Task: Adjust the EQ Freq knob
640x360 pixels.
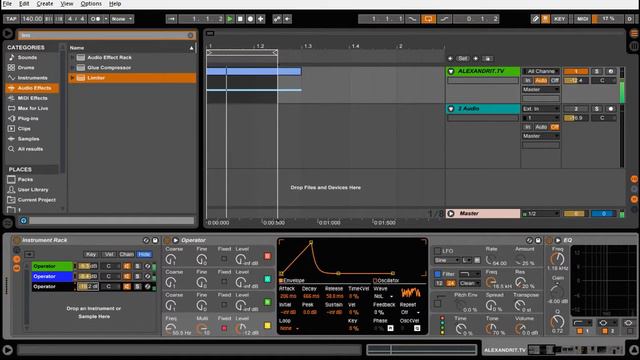Action: click(x=558, y=259)
